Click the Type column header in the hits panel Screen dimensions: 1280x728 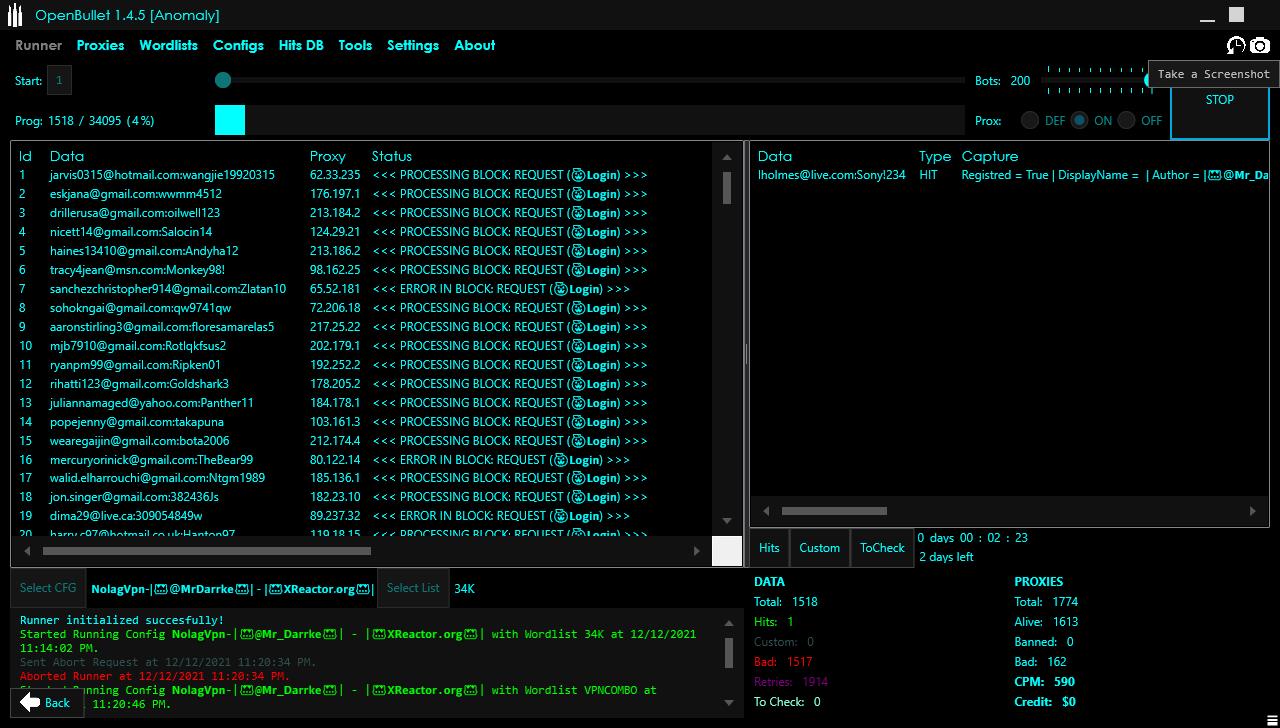pos(935,156)
